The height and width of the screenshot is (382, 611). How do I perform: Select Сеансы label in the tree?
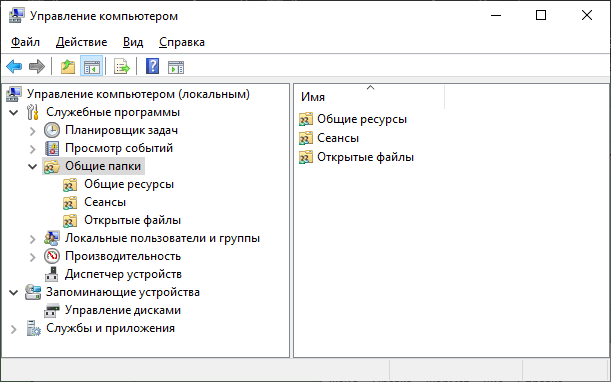(x=105, y=202)
